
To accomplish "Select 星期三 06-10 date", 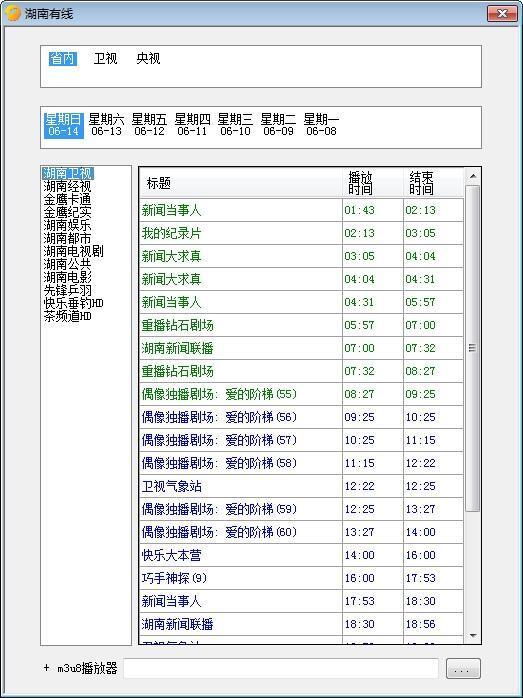I will [x=235, y=125].
